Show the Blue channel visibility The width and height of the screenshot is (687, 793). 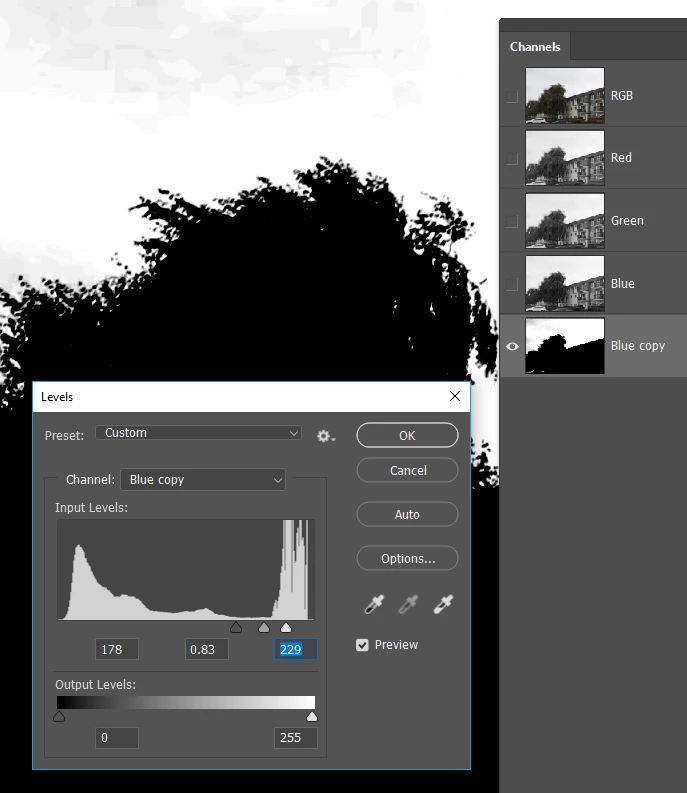[x=512, y=284]
